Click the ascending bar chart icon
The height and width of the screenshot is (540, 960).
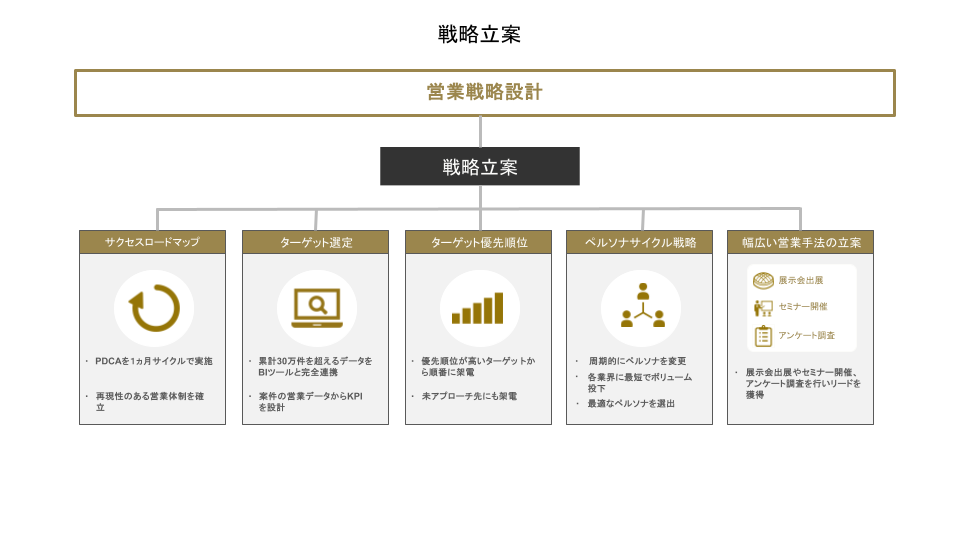[478, 308]
